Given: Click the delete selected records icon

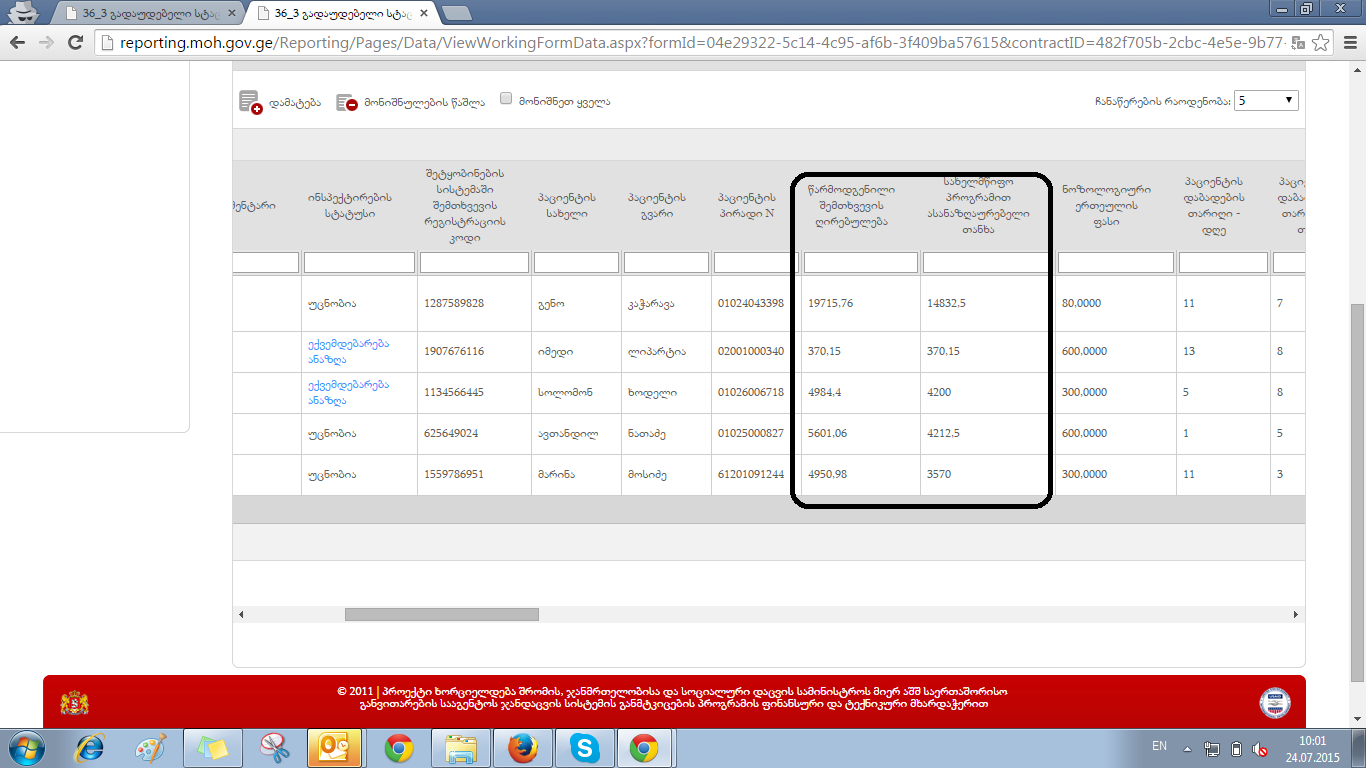Looking at the screenshot, I should pos(346,102).
